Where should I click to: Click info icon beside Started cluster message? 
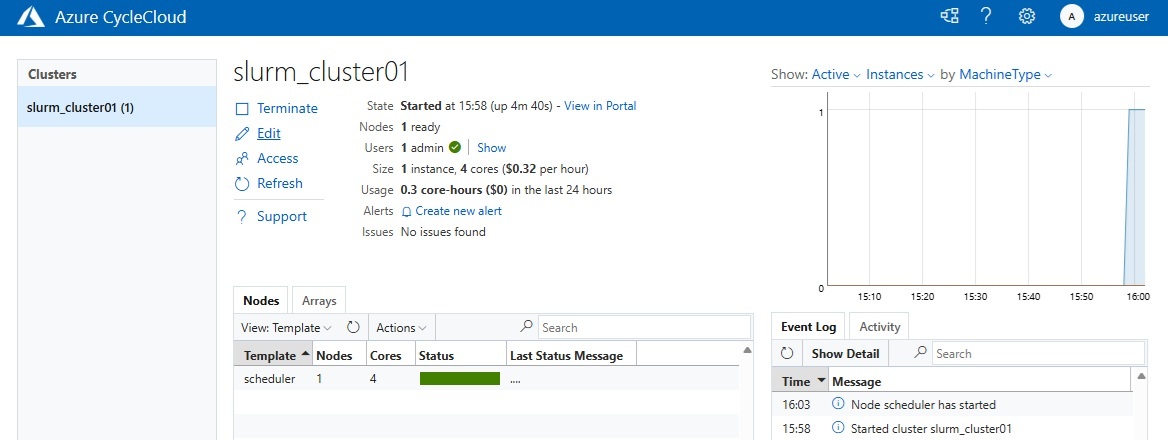[838, 428]
